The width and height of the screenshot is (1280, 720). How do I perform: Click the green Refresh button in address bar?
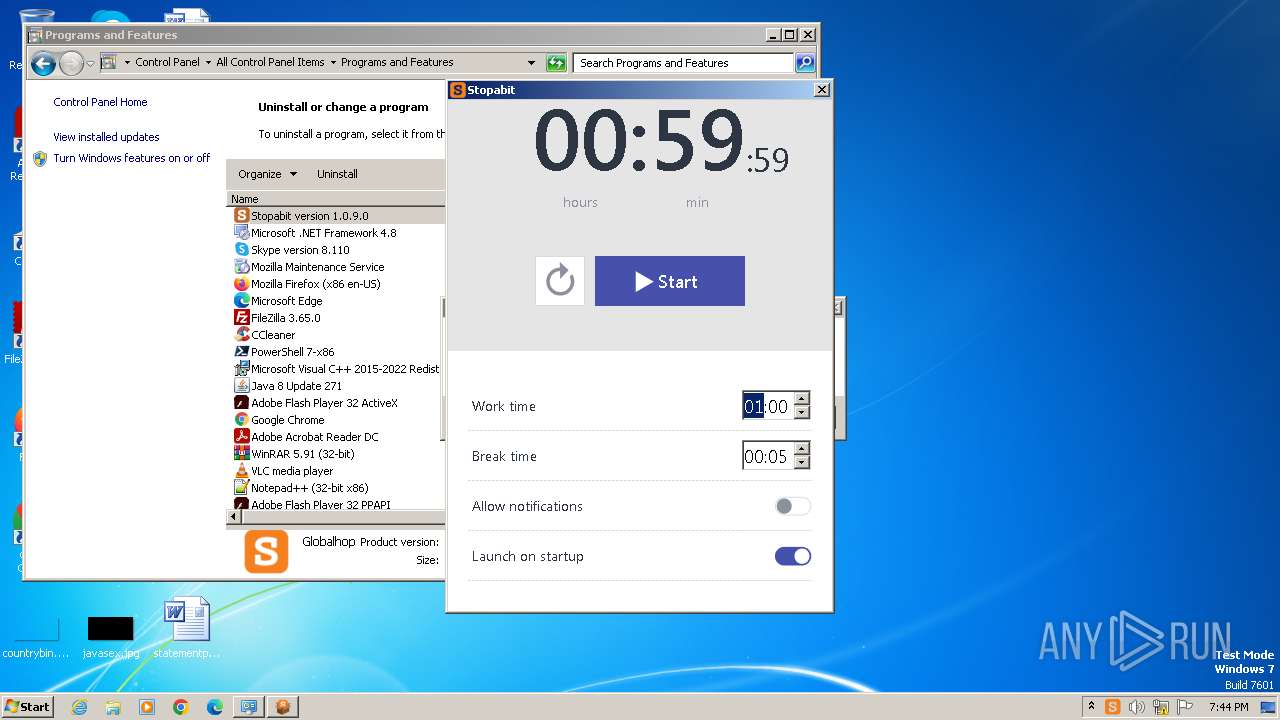pos(557,63)
